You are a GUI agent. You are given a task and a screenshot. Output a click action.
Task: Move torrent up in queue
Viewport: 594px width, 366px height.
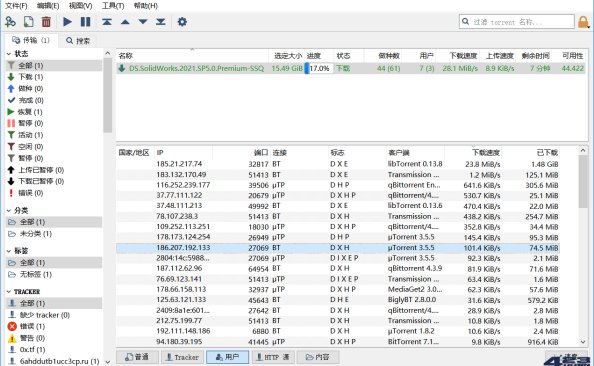point(125,22)
